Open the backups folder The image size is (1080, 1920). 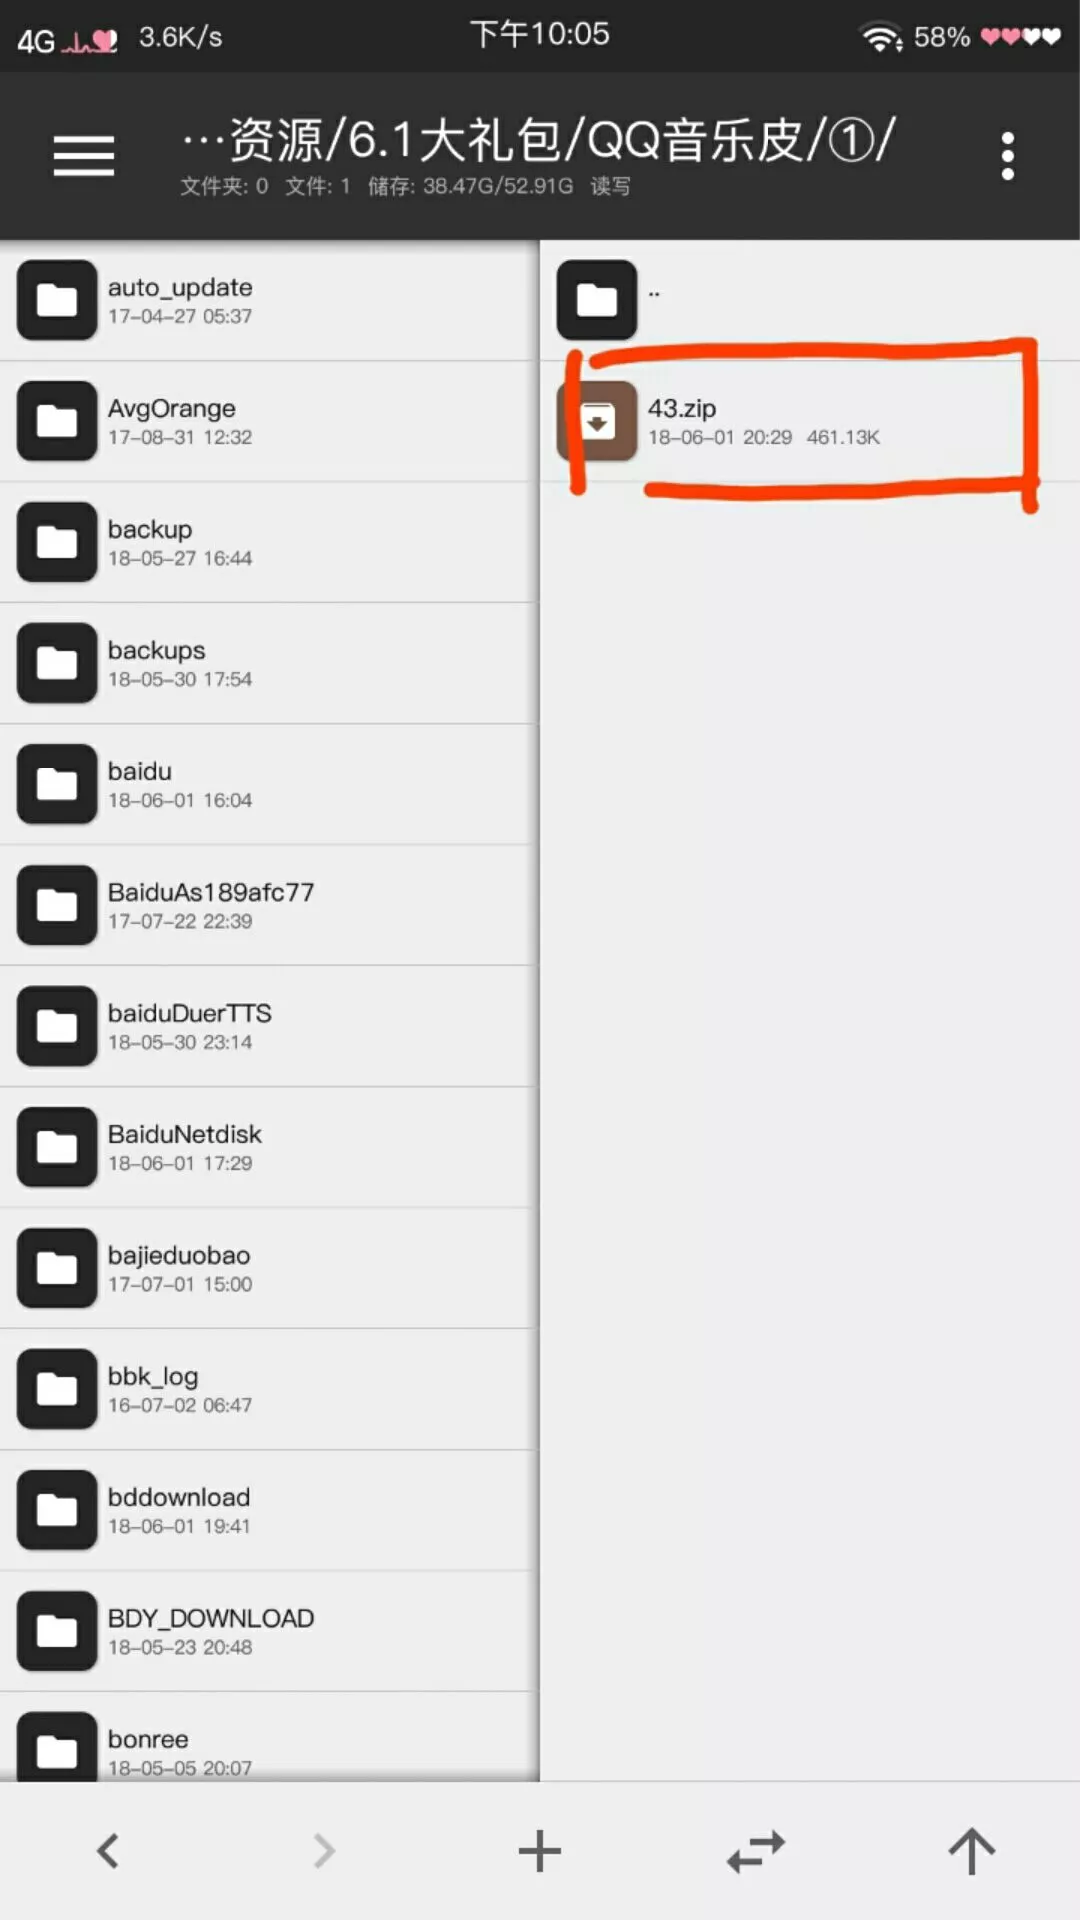coord(269,663)
